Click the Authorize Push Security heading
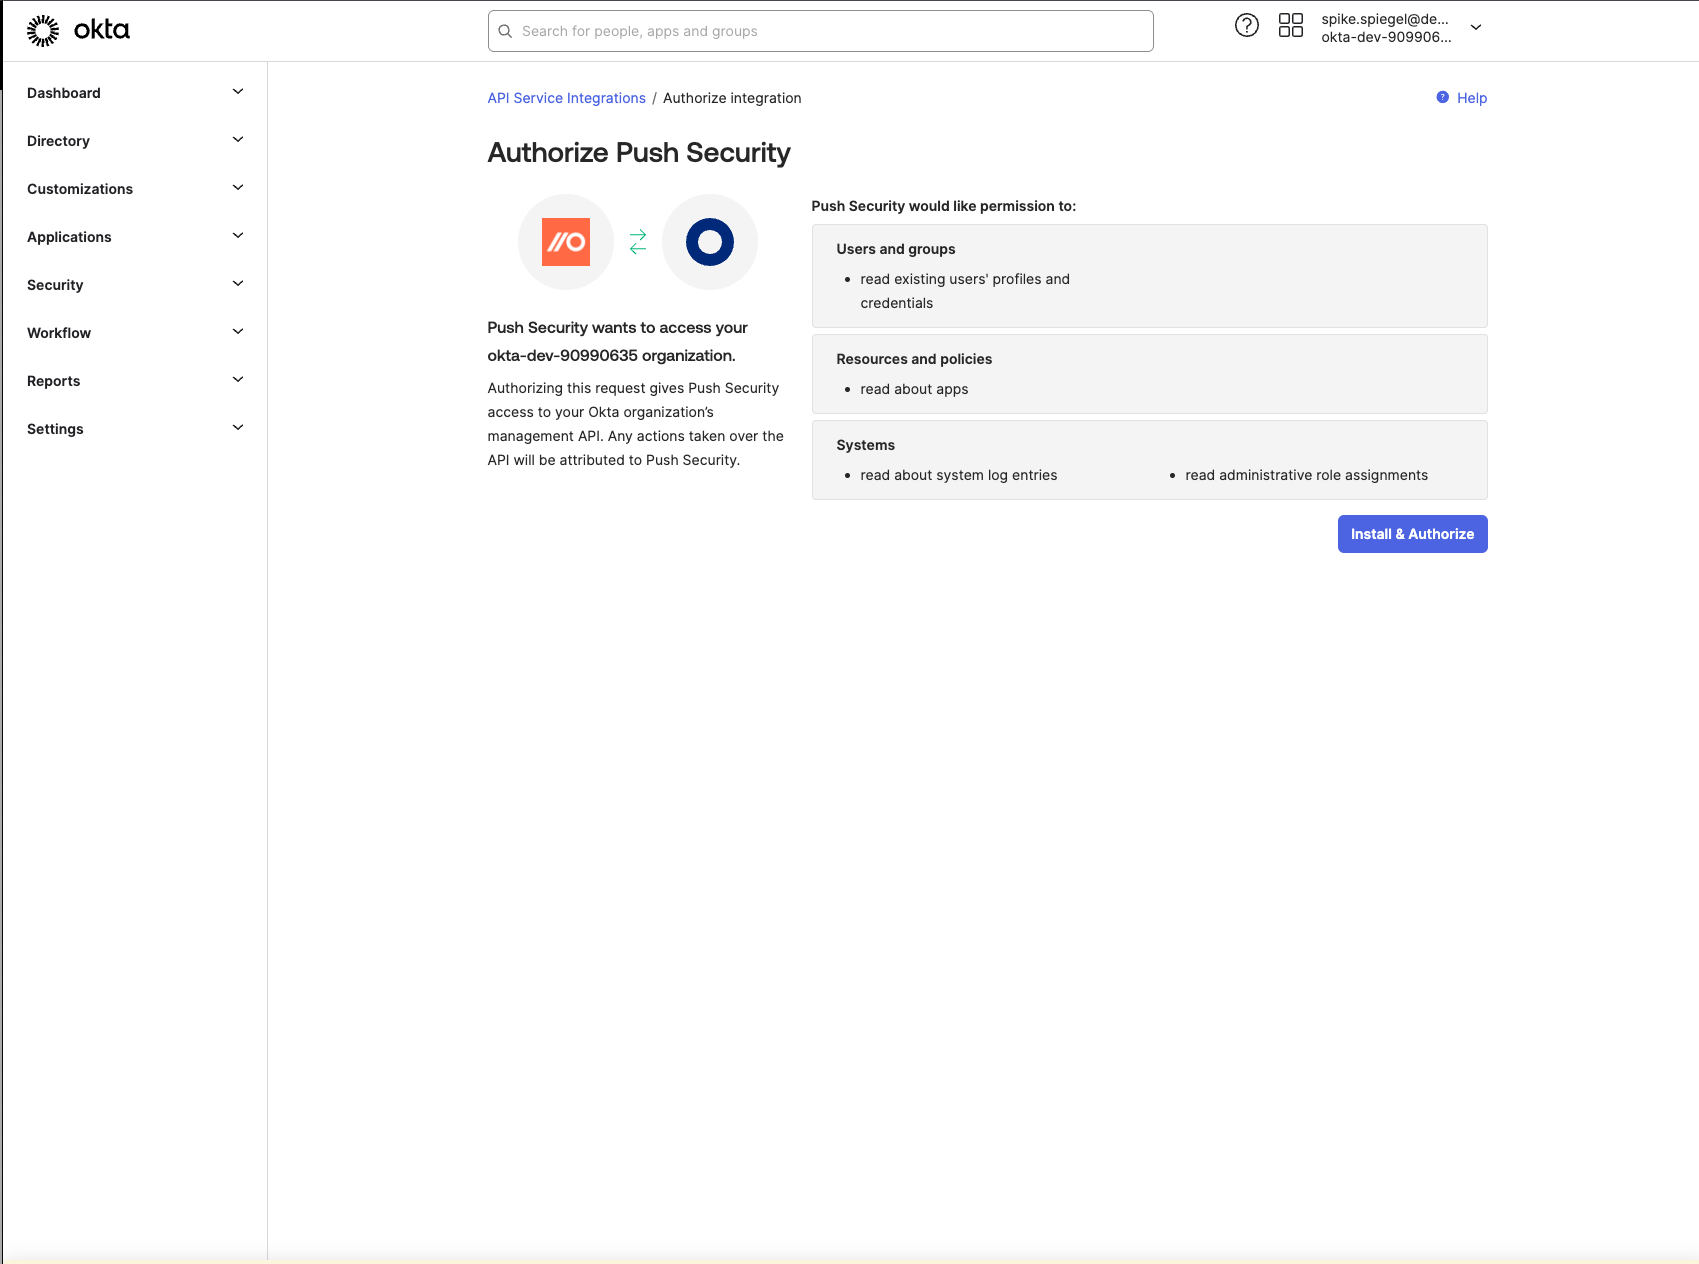 (639, 152)
